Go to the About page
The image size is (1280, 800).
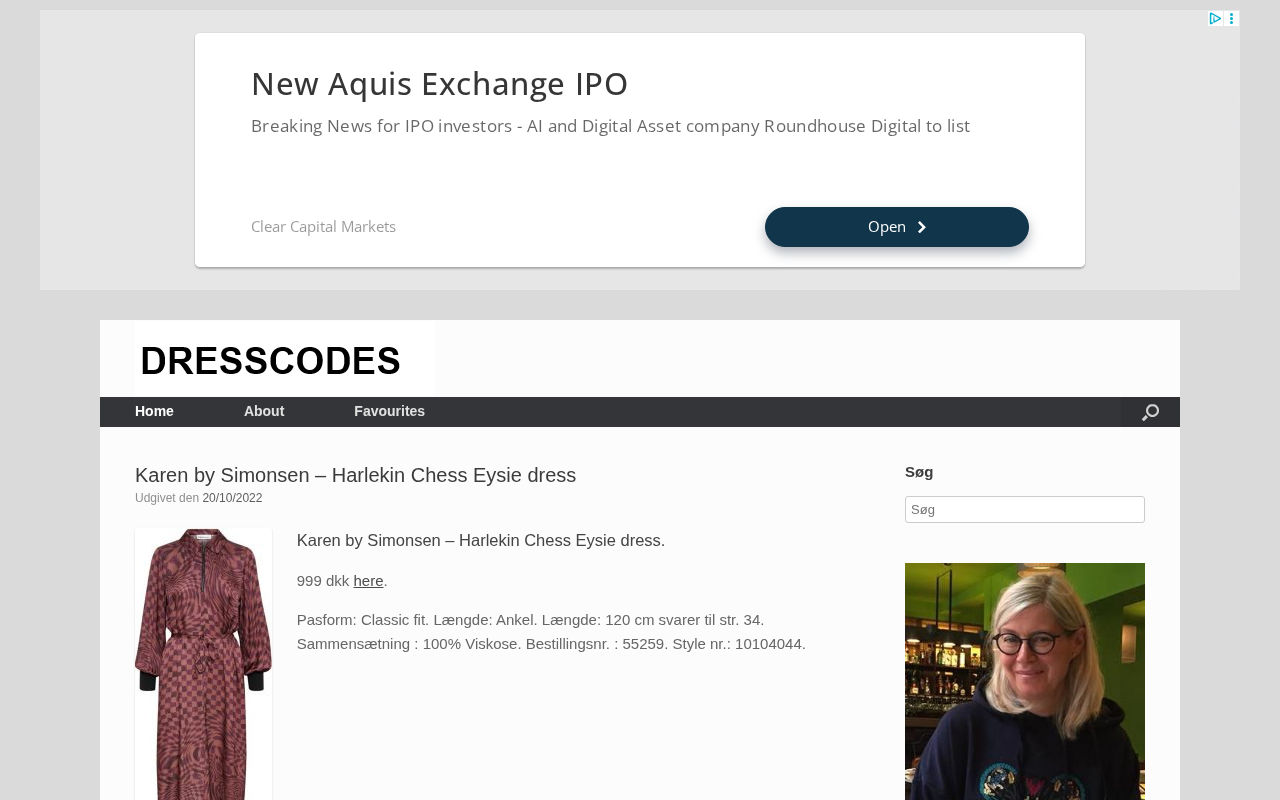tap(264, 412)
